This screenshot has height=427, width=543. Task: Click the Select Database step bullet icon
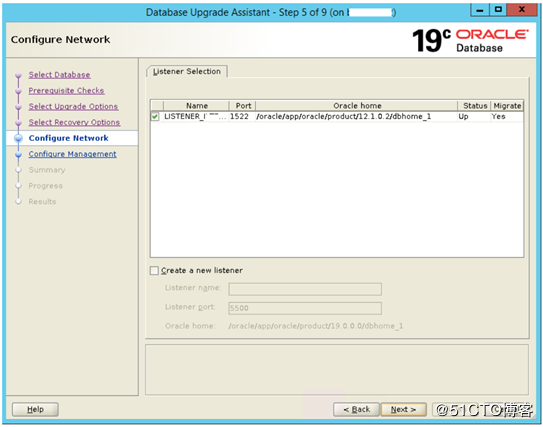[19, 75]
